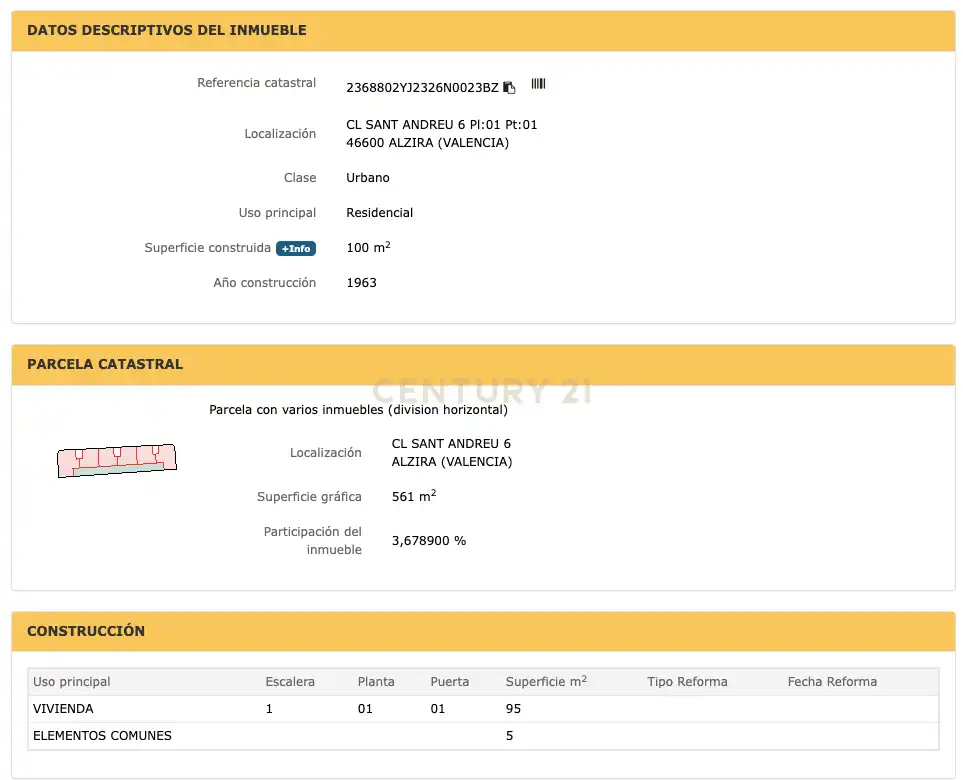The width and height of the screenshot is (963, 780).
Task: Click the Escalera value 1 in the VIVIENDA row
Action: (269, 709)
